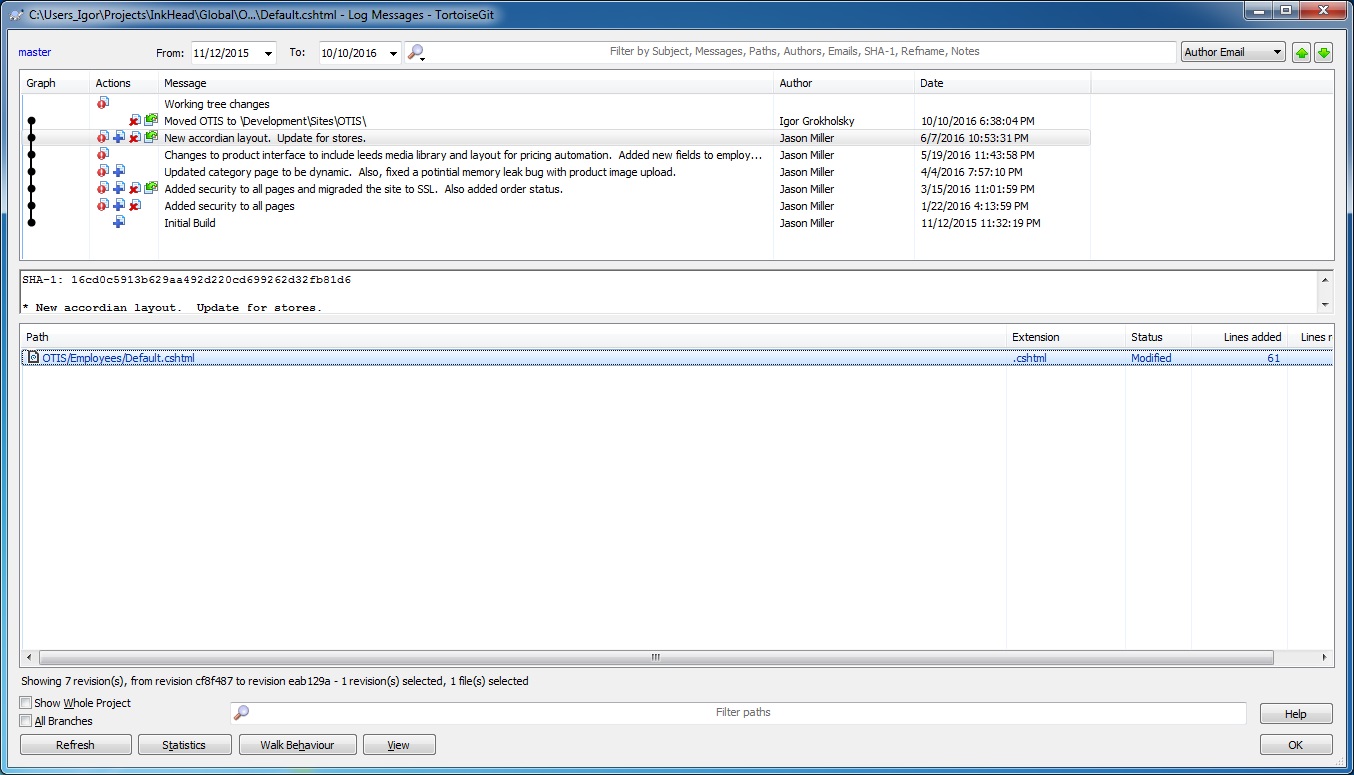1354x775 pixels.
Task: Click the Refresh button
Action: [75, 745]
